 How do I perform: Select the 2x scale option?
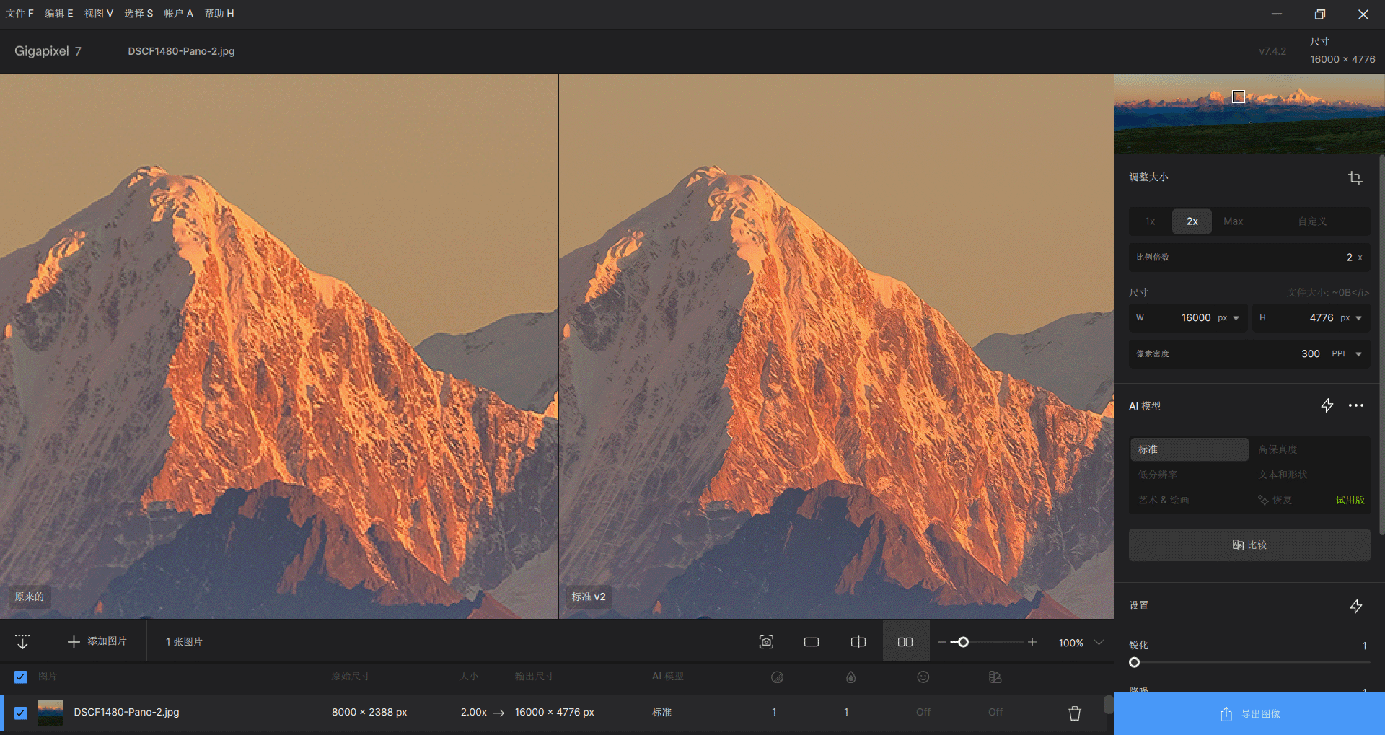(1192, 221)
